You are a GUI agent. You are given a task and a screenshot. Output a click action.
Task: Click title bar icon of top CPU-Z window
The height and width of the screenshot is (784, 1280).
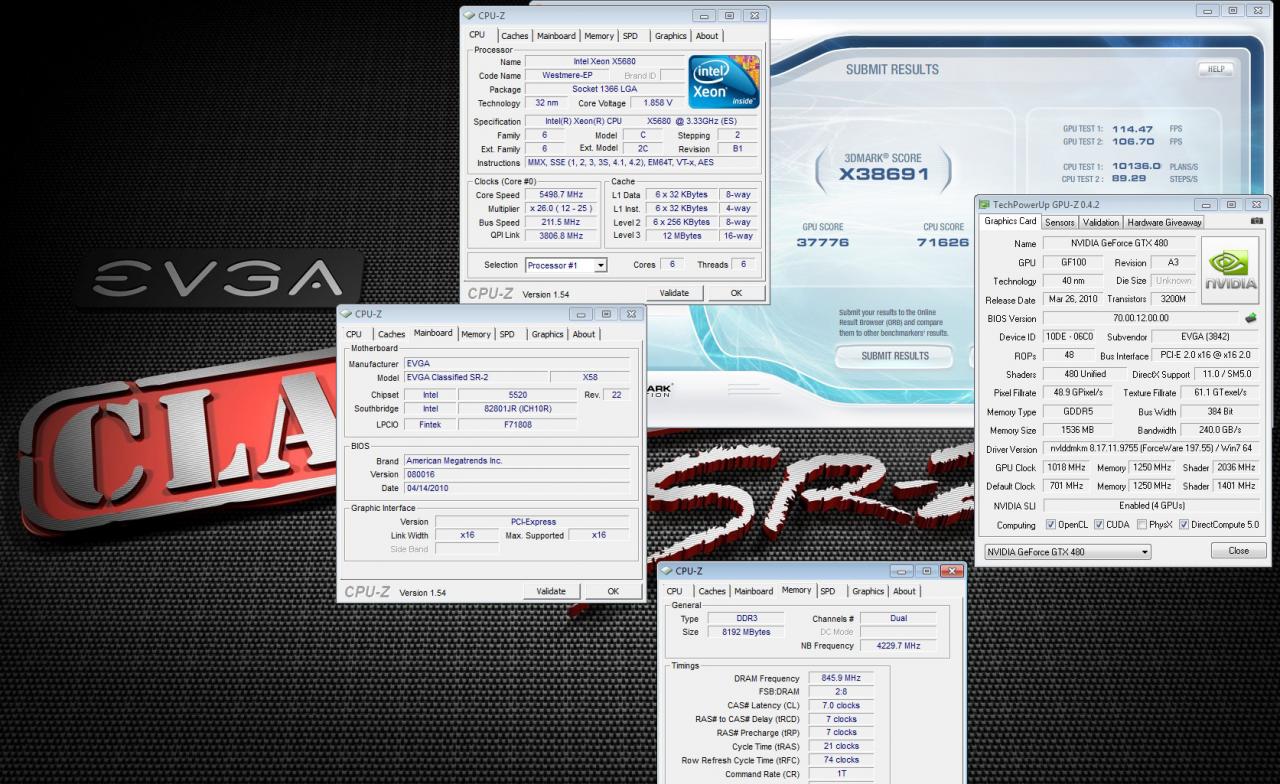469,15
